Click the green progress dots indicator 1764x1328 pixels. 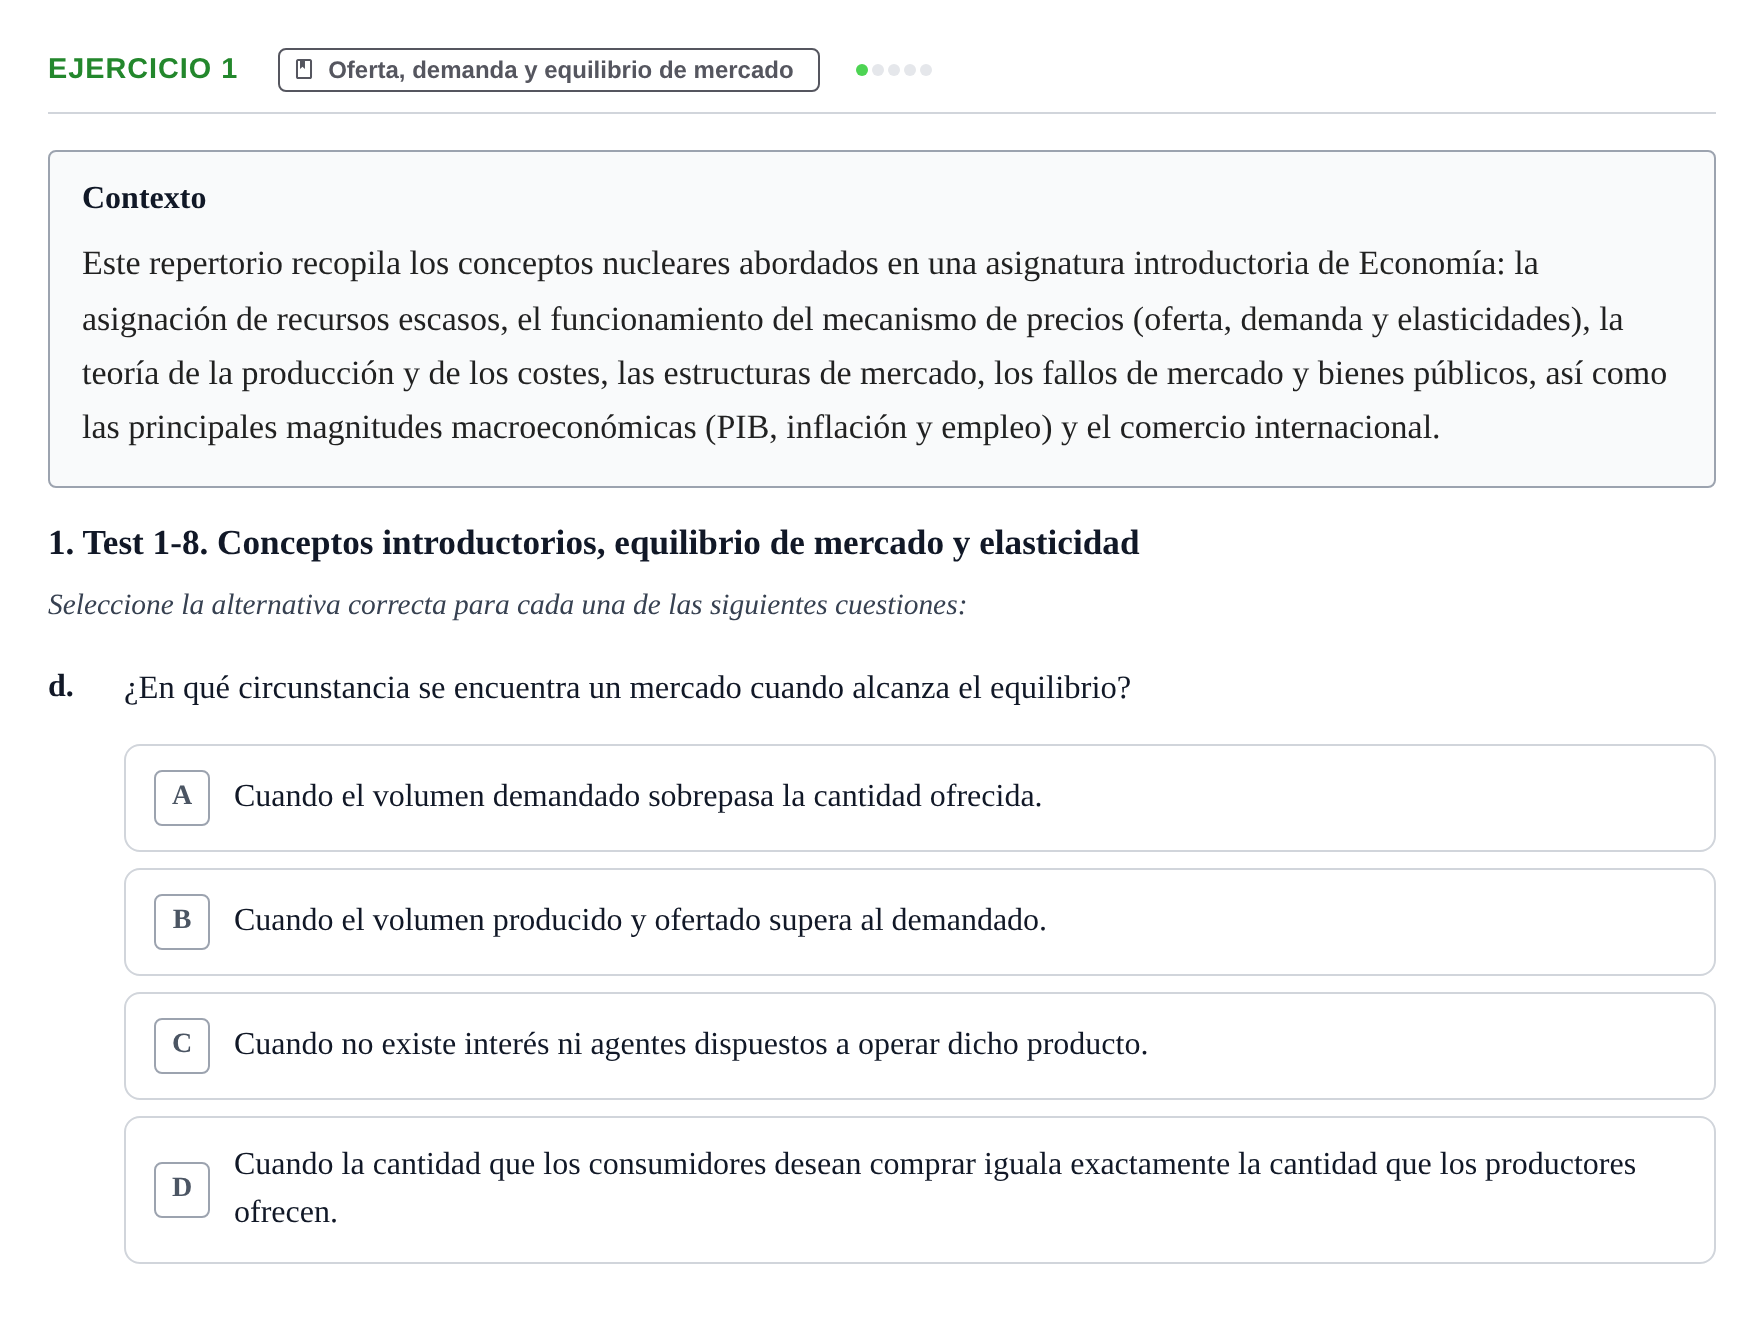[894, 70]
